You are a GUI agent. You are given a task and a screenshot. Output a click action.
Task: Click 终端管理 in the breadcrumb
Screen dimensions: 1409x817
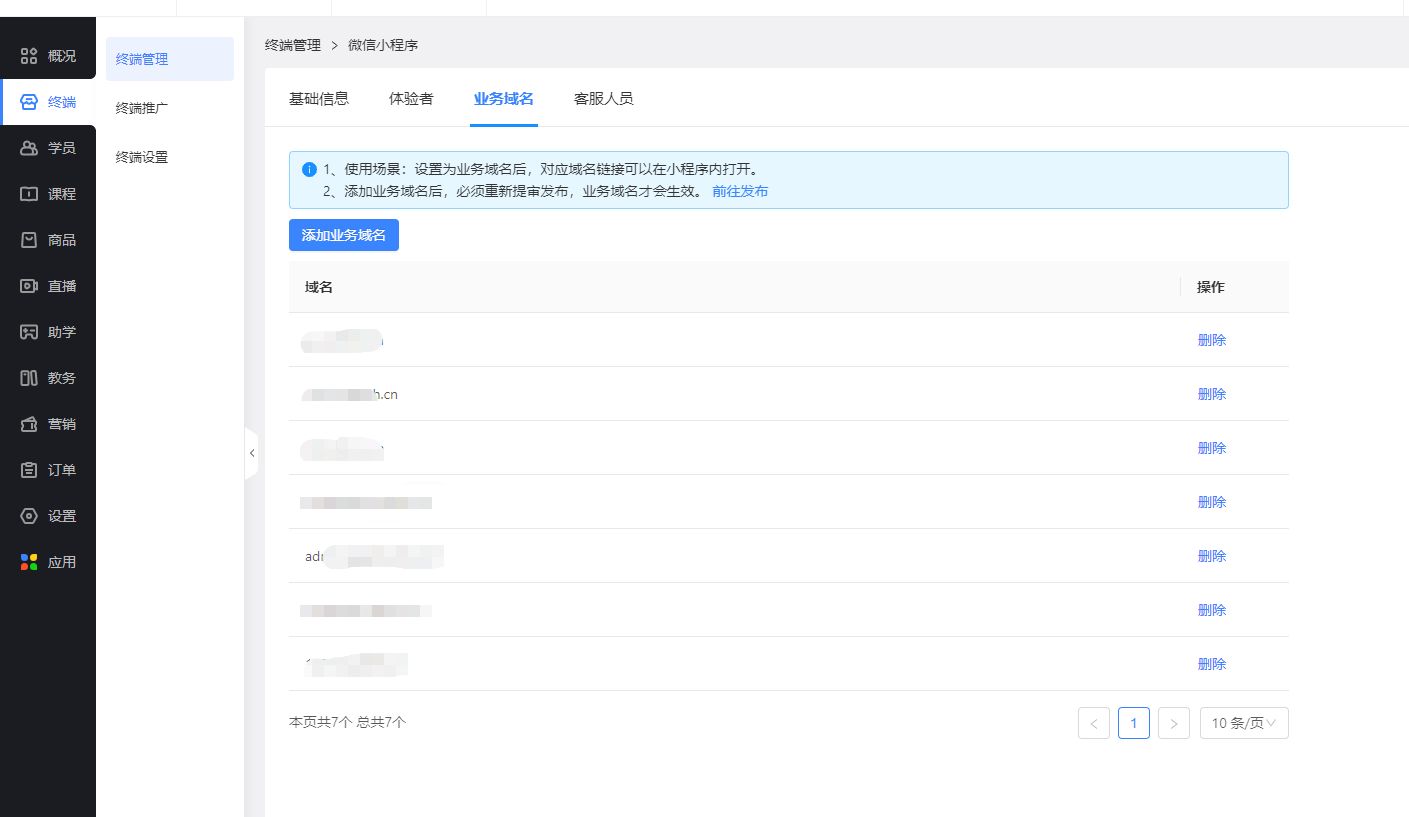[x=292, y=45]
